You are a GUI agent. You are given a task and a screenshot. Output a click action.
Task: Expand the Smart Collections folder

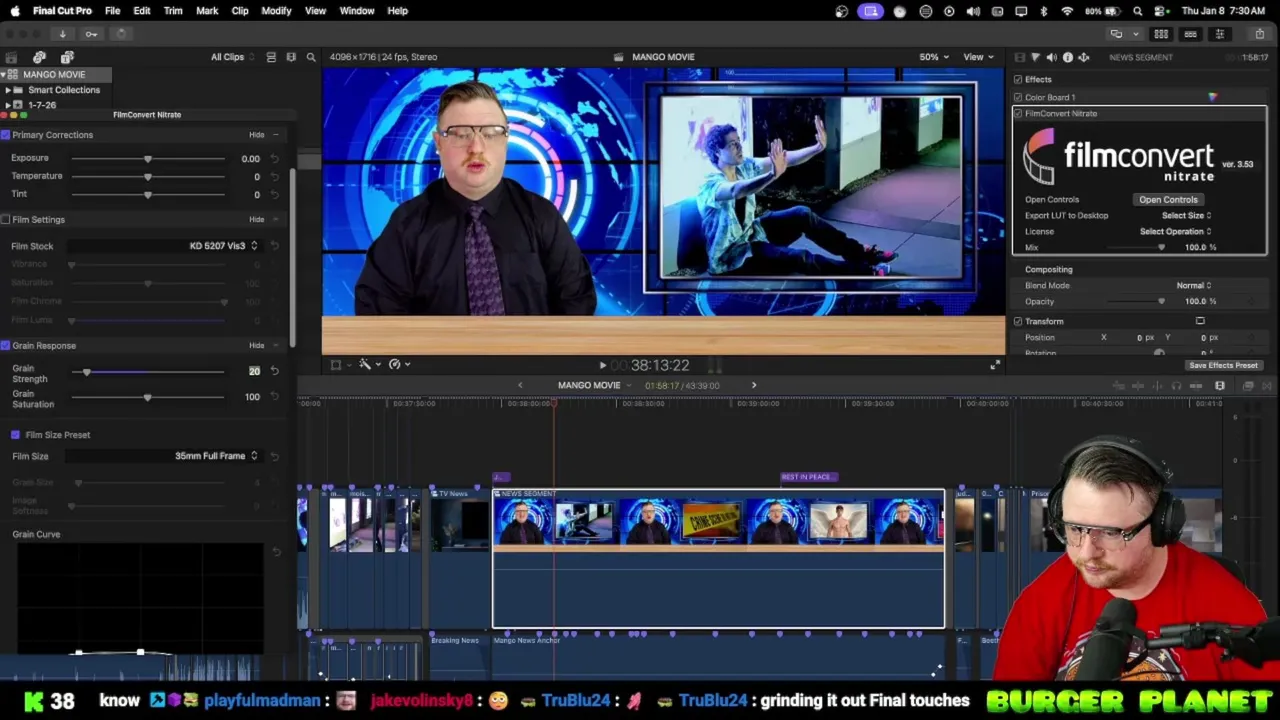pyautogui.click(x=8, y=90)
